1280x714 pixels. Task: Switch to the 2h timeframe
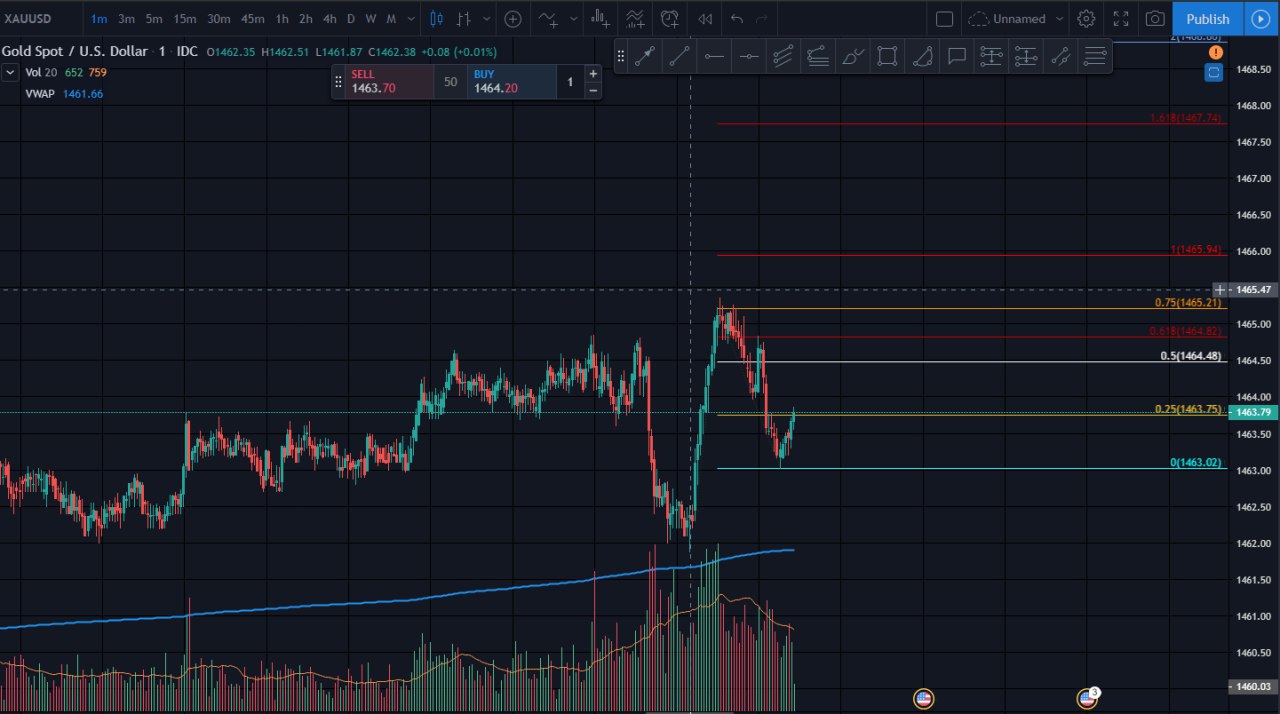[x=306, y=19]
